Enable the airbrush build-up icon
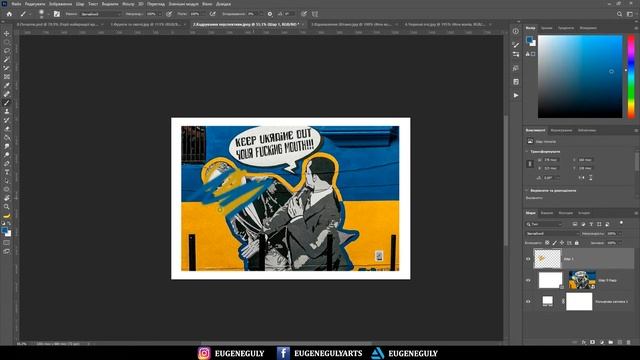640x360 pixels. pyautogui.click(x=213, y=14)
